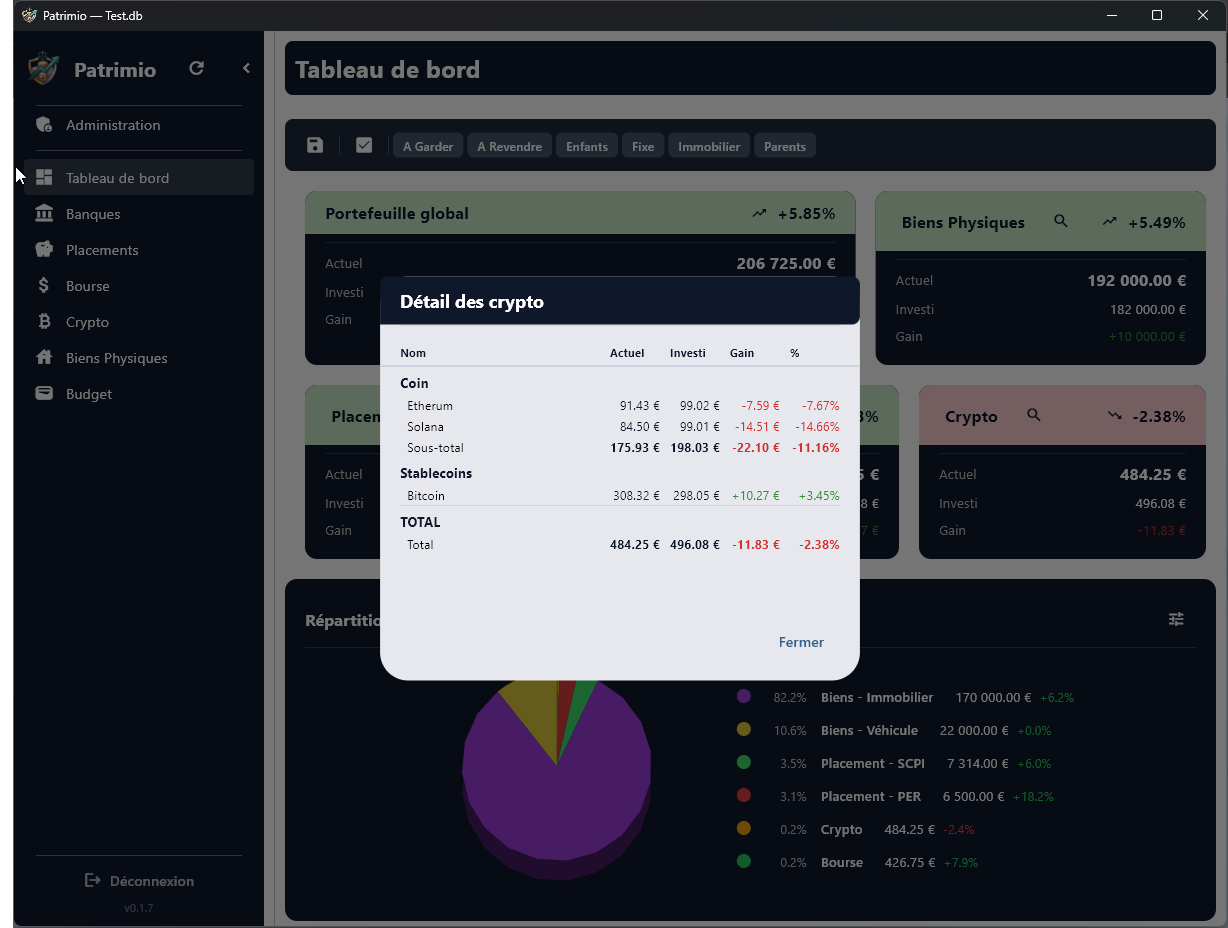1228x928 pixels.
Task: Toggle the Immobilier filter tag
Action: [709, 146]
